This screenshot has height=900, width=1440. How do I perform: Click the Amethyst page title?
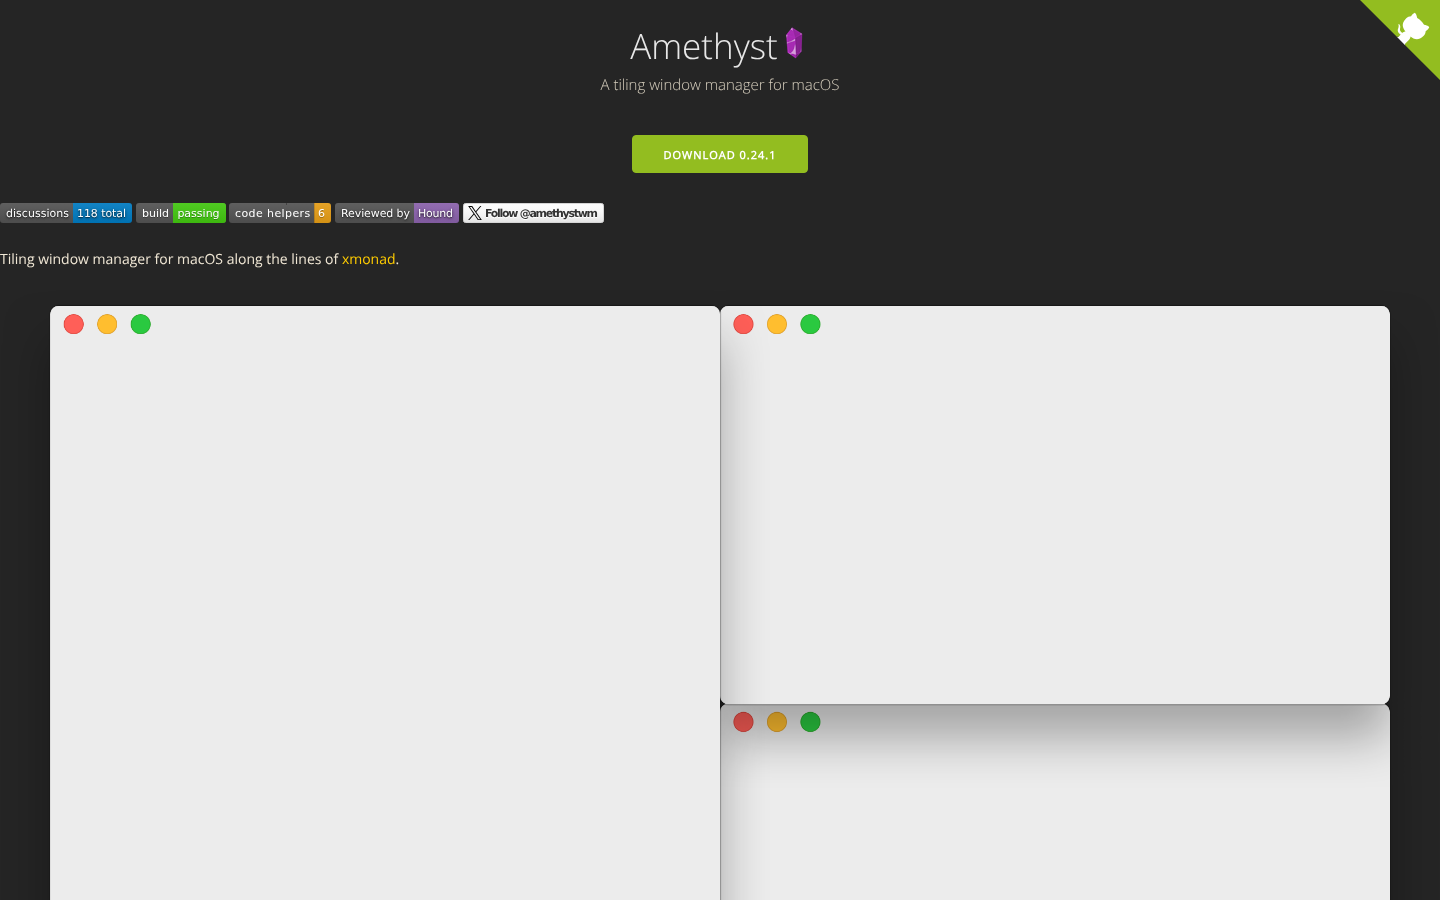pyautogui.click(x=704, y=46)
